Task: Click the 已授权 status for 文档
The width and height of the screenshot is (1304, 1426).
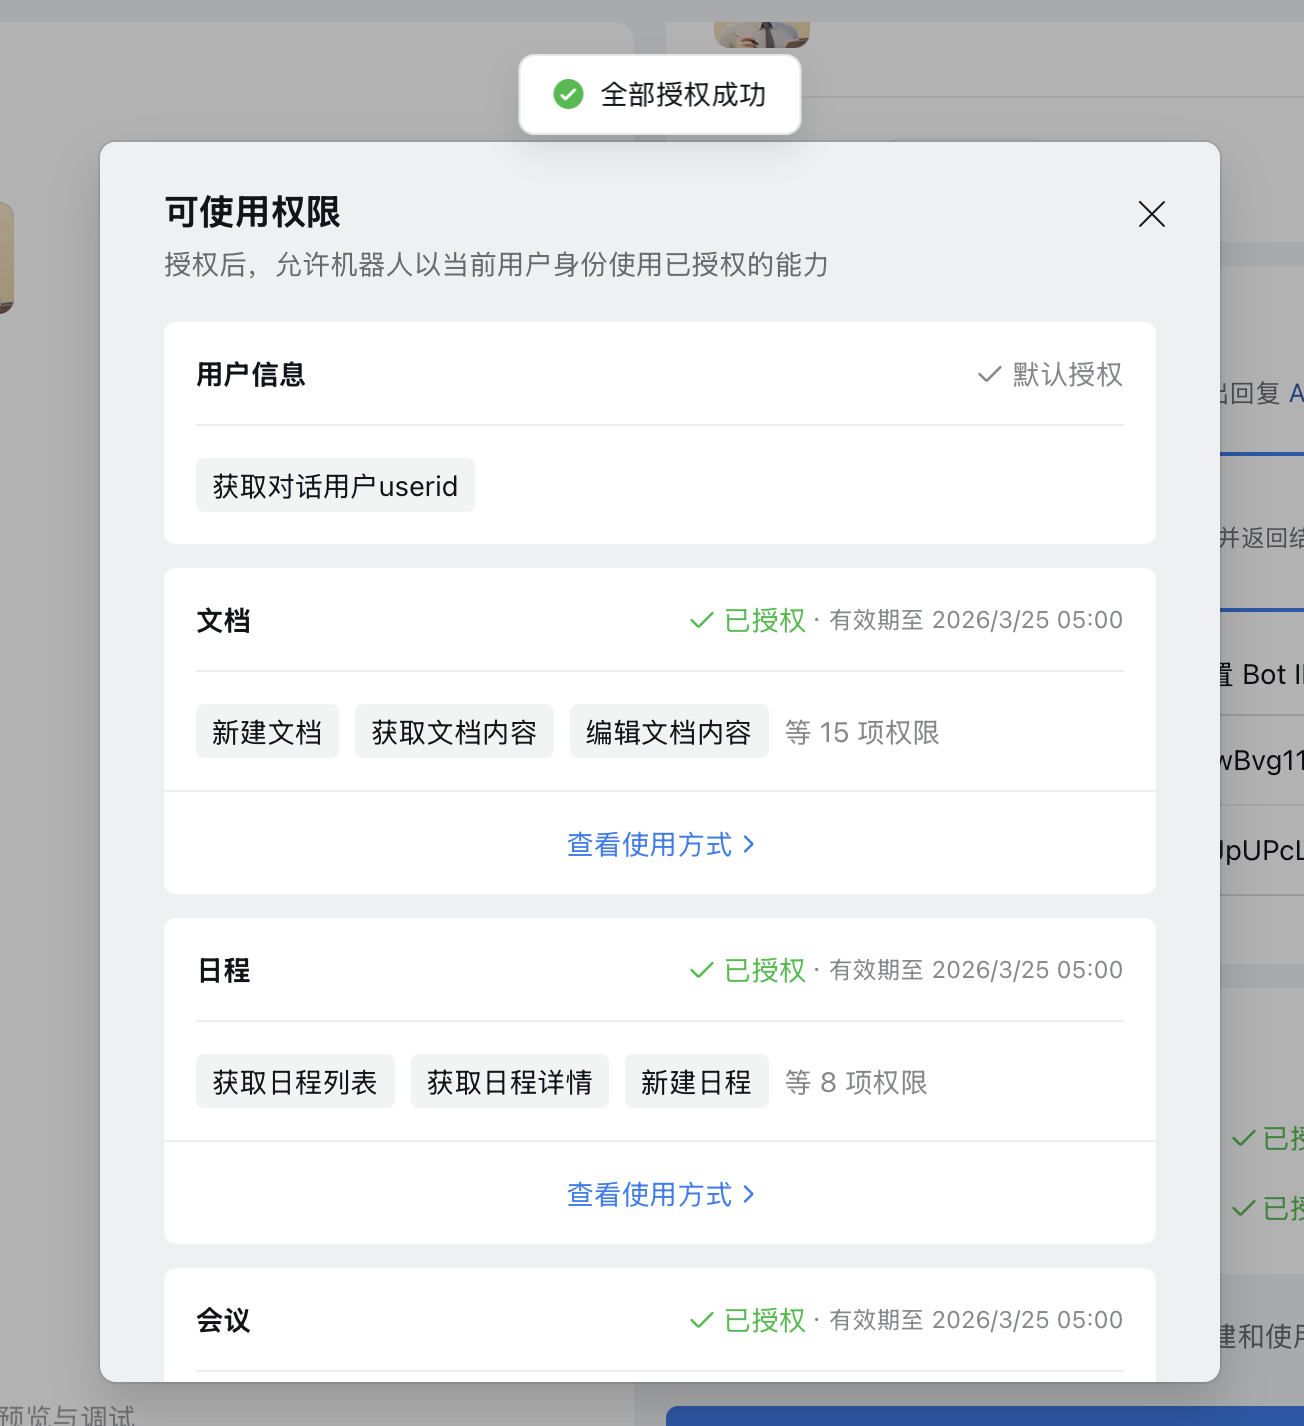Action: tap(765, 621)
